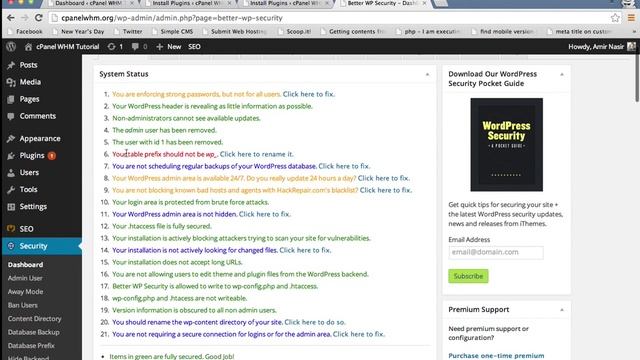Open Simple CMS bookmark

173,31
